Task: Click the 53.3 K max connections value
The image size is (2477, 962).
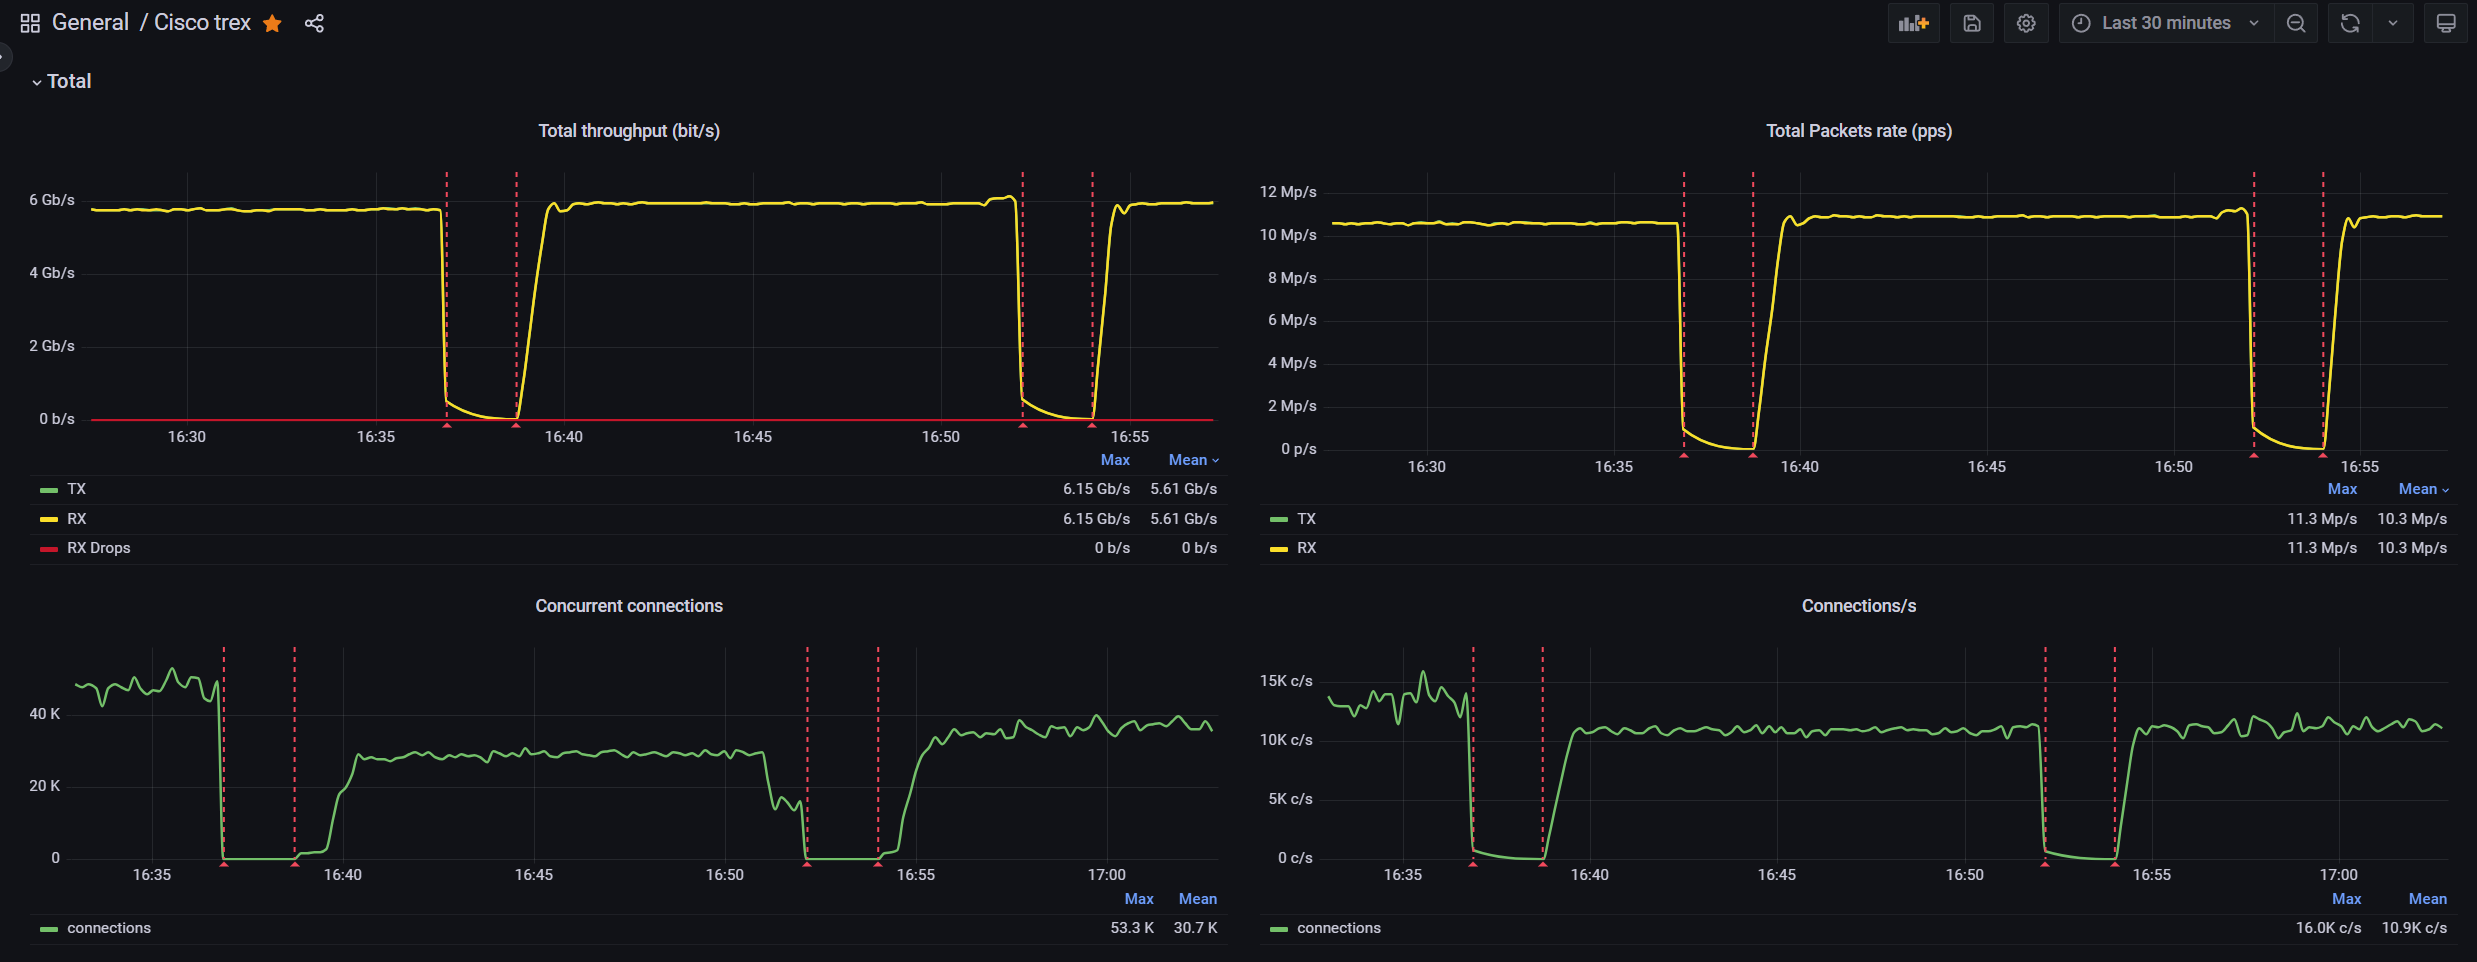Action: point(1132,928)
